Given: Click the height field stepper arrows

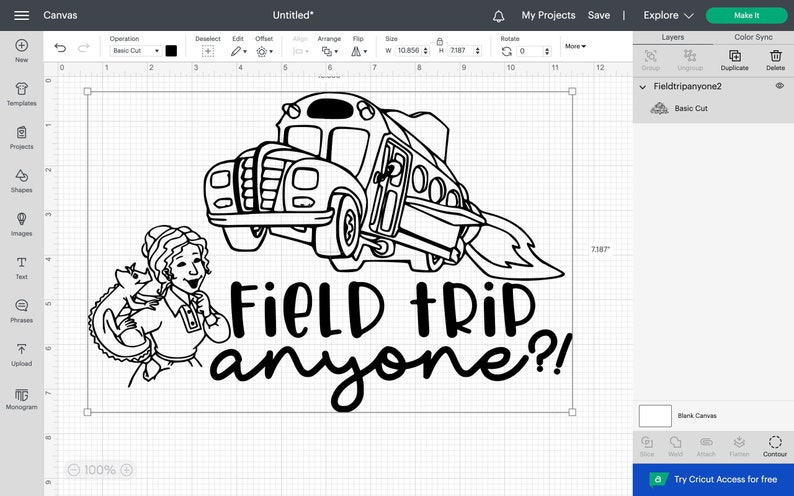Looking at the screenshot, I should click(478, 51).
